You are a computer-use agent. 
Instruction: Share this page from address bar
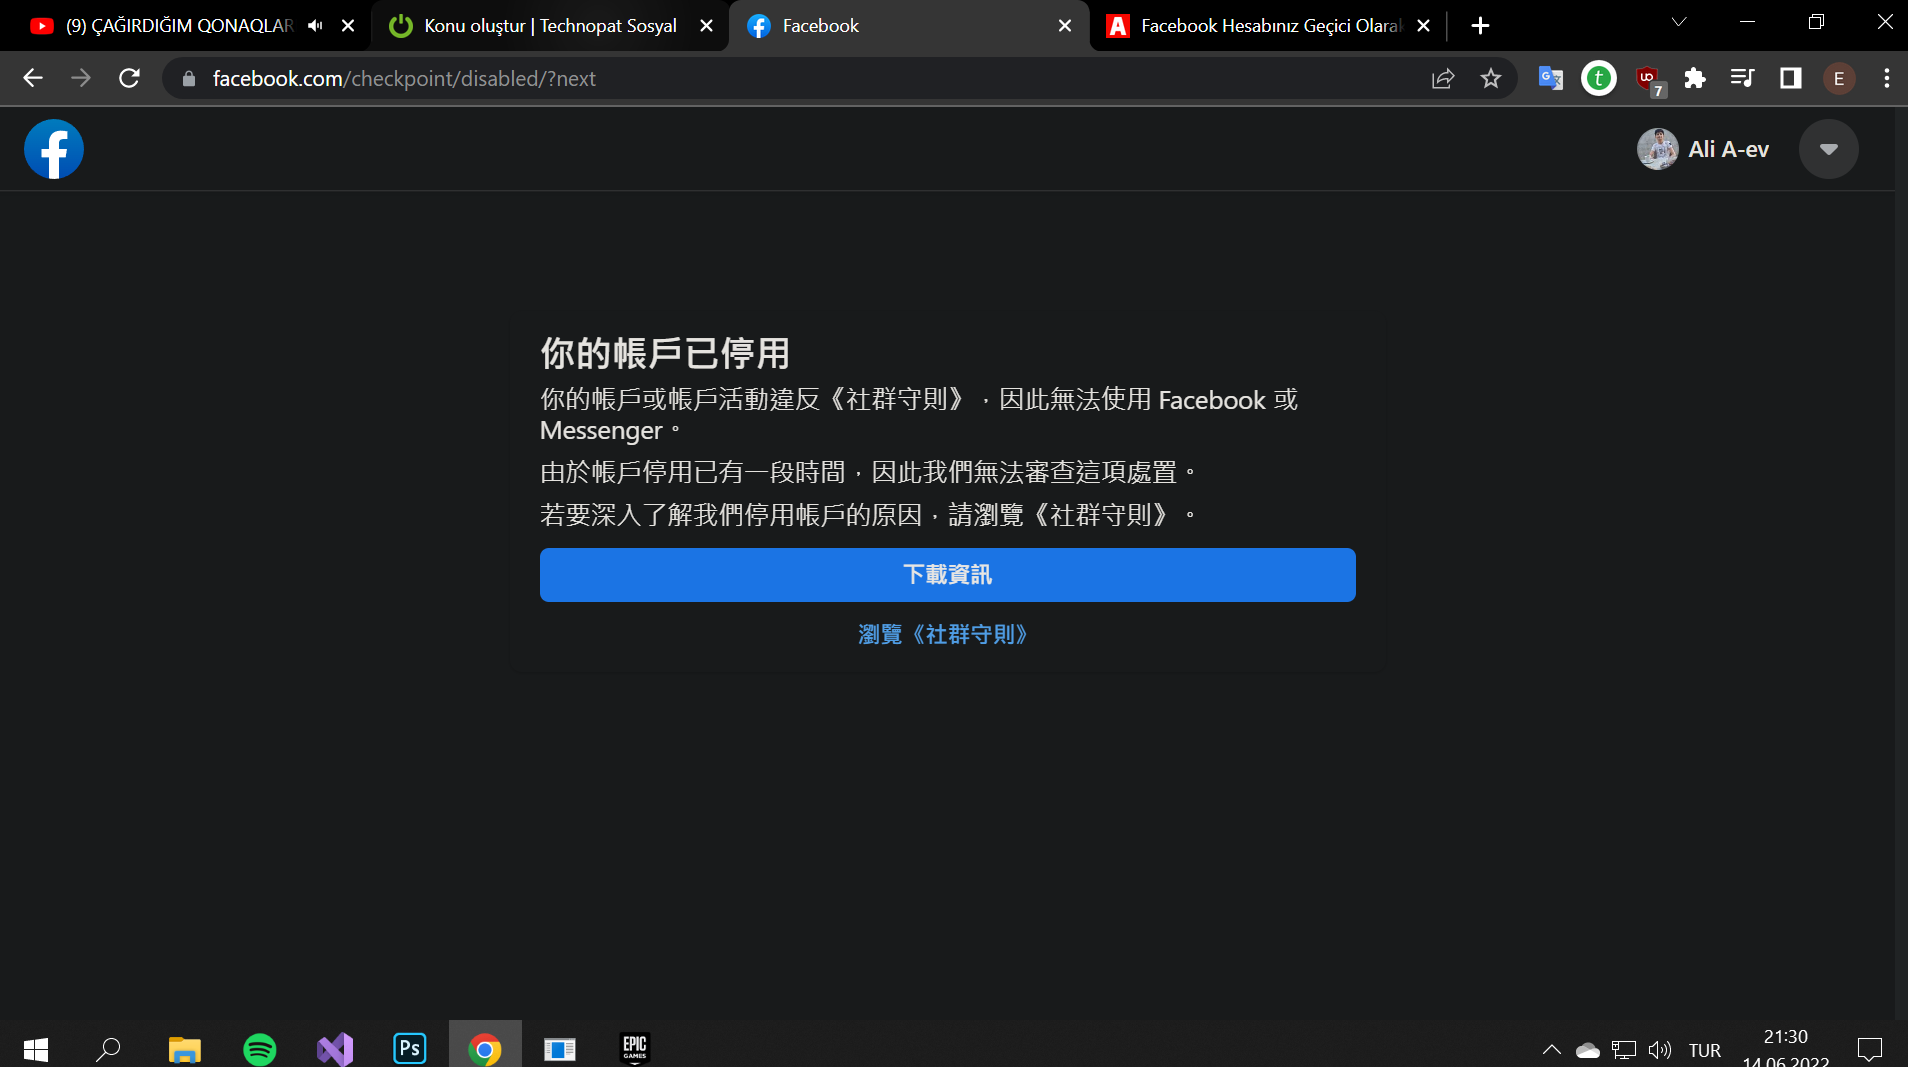pos(1442,78)
